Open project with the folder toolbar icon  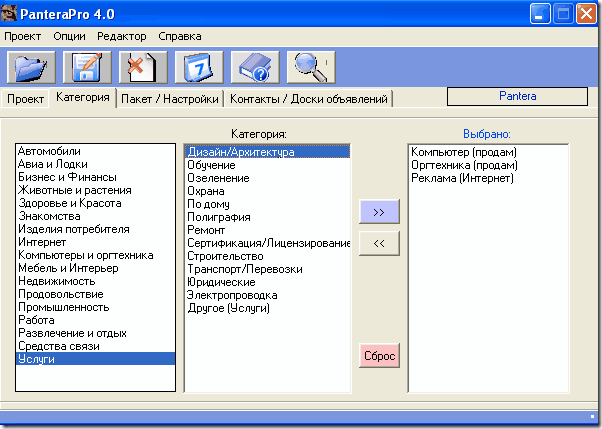31,67
